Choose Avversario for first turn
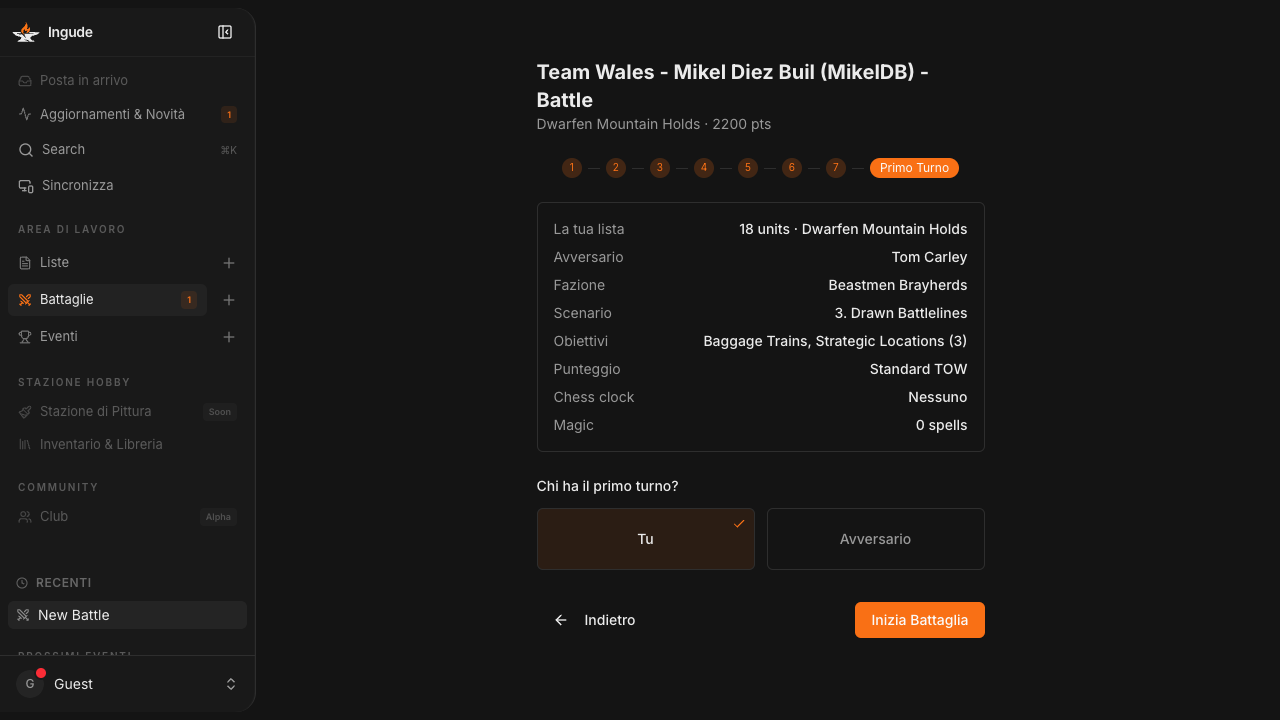The image size is (1280, 720). tap(876, 539)
